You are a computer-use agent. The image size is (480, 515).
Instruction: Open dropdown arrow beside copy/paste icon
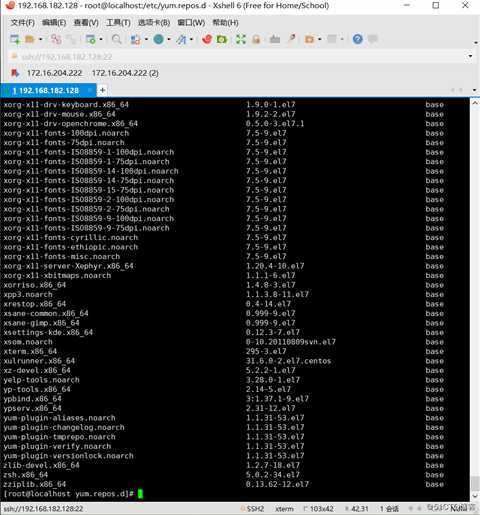click(146, 39)
